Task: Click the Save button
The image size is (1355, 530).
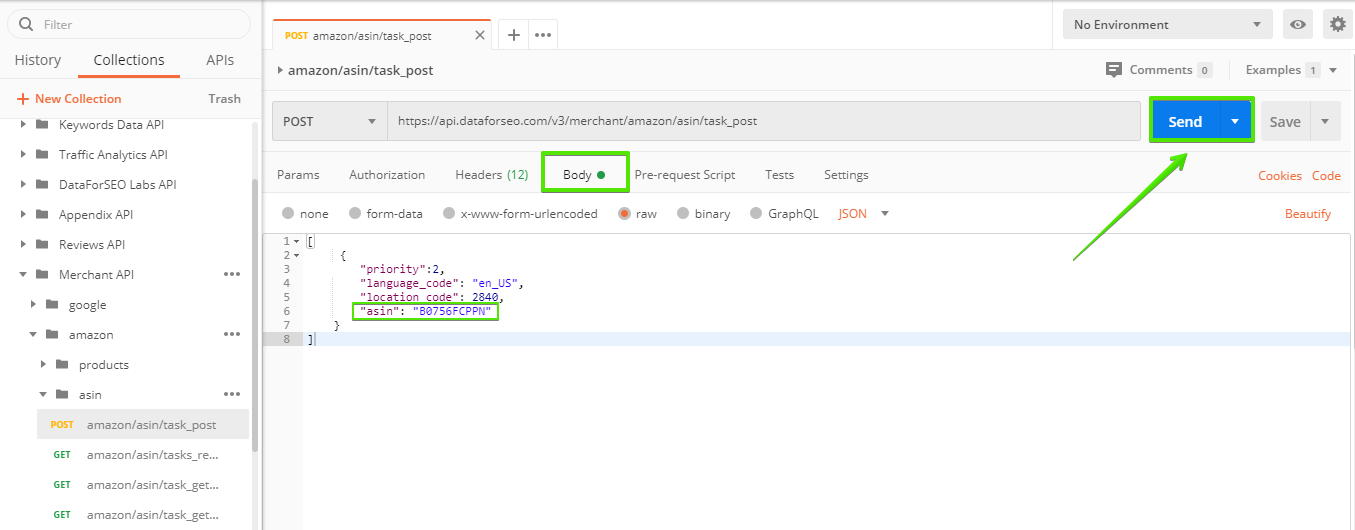Action: pyautogui.click(x=1285, y=121)
